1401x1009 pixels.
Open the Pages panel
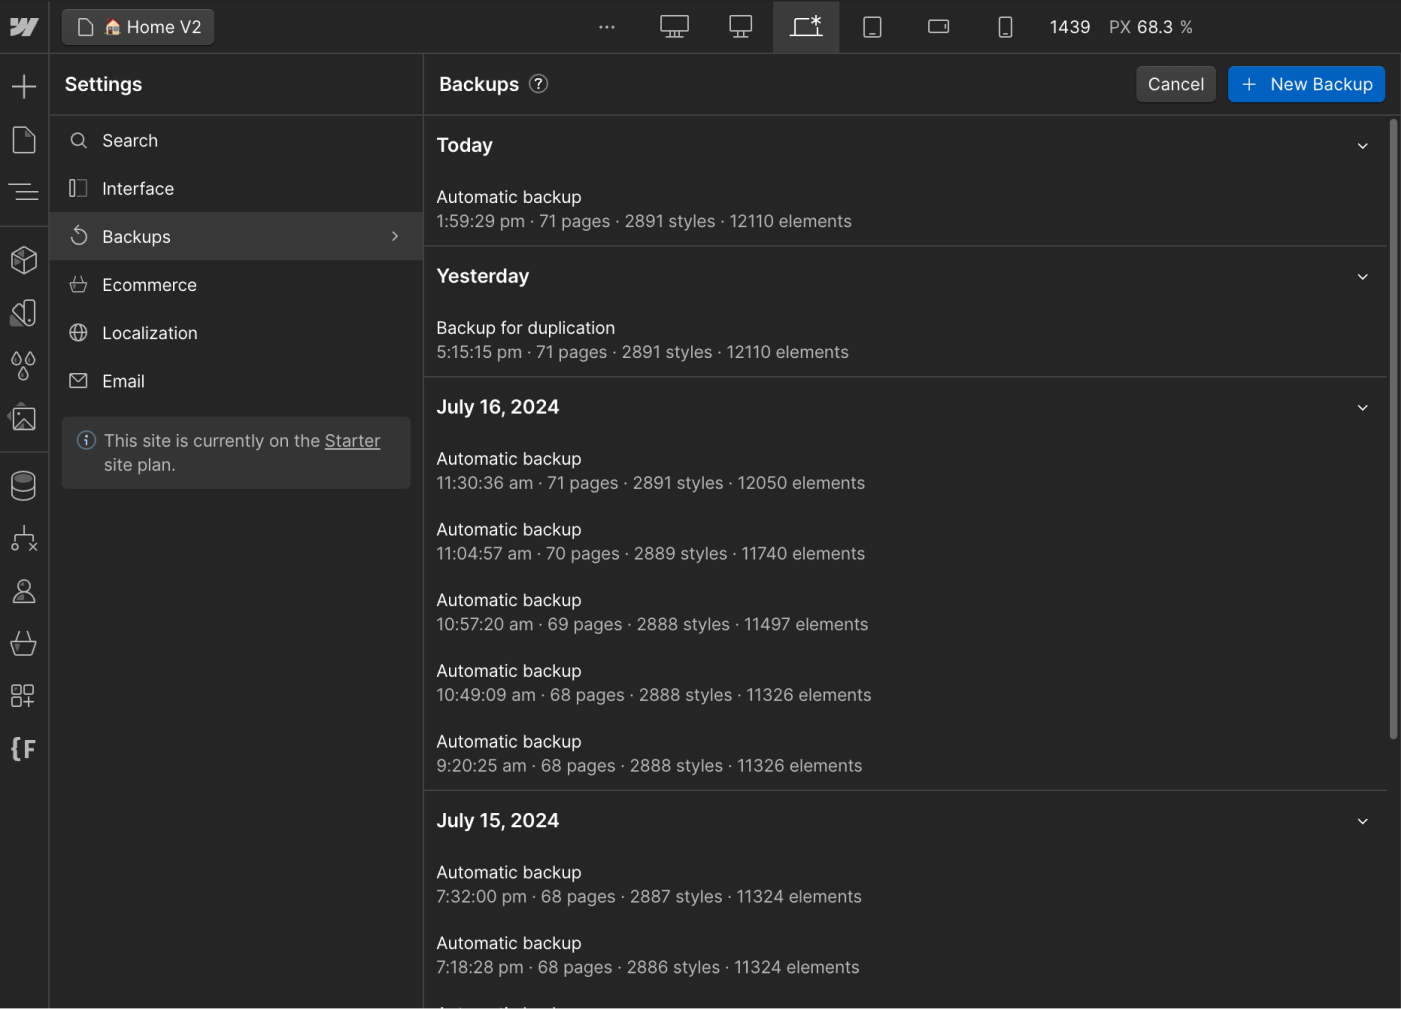click(x=24, y=140)
